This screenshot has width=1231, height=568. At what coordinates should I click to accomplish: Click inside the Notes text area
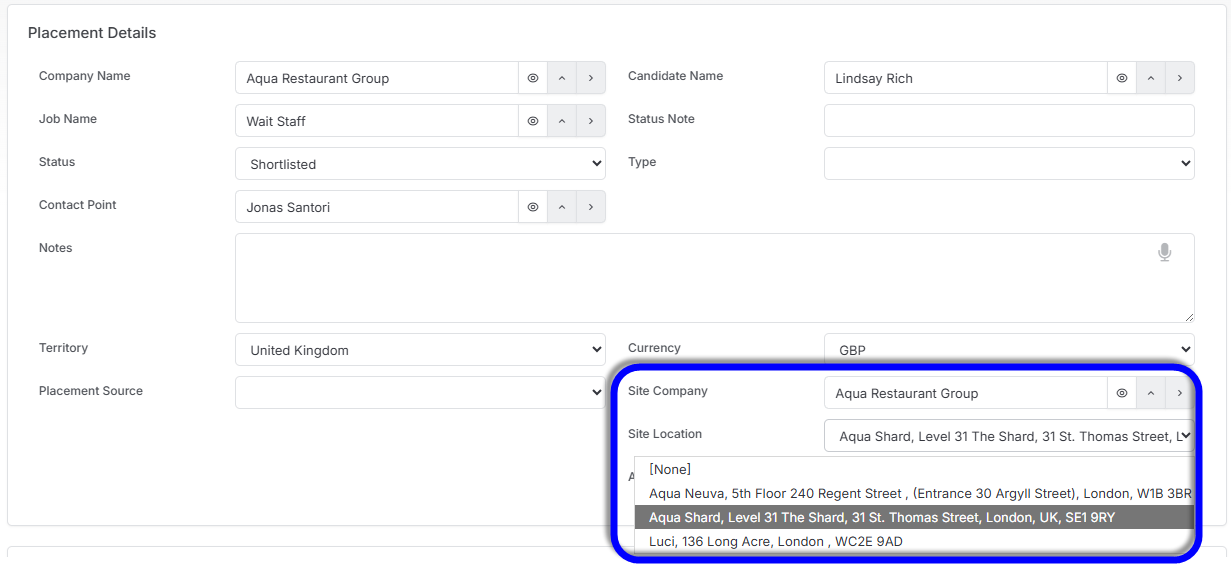click(x=715, y=278)
